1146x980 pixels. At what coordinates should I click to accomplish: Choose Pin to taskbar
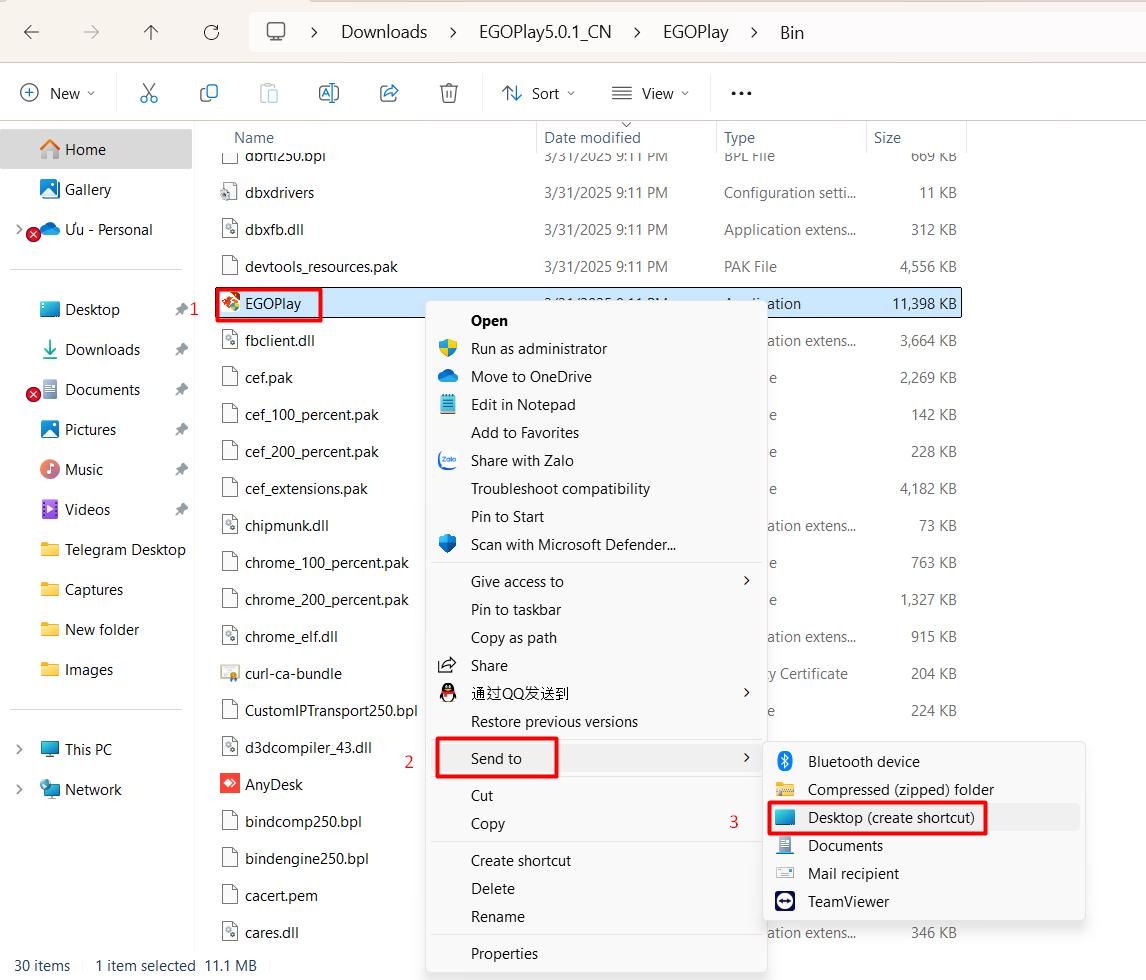[x=596, y=609]
